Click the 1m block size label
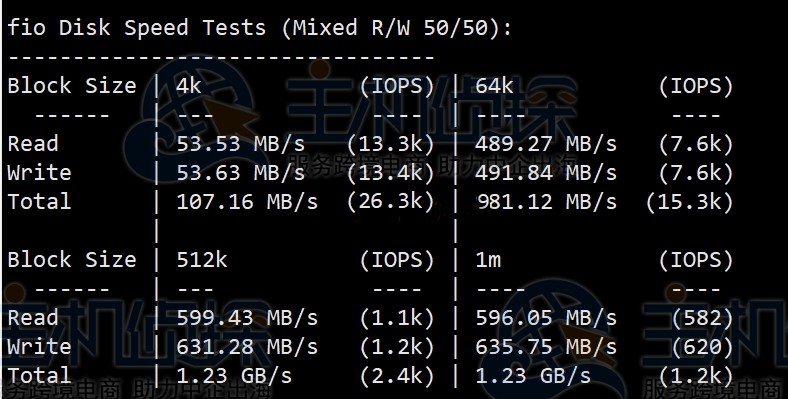788x399 pixels. (x=488, y=260)
